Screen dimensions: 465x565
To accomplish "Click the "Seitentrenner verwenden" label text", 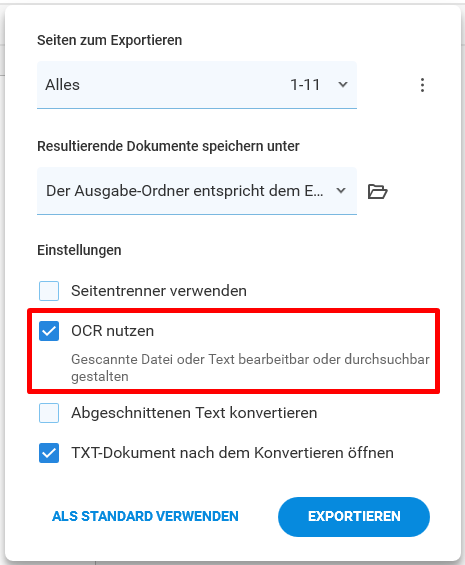I will (x=159, y=291).
